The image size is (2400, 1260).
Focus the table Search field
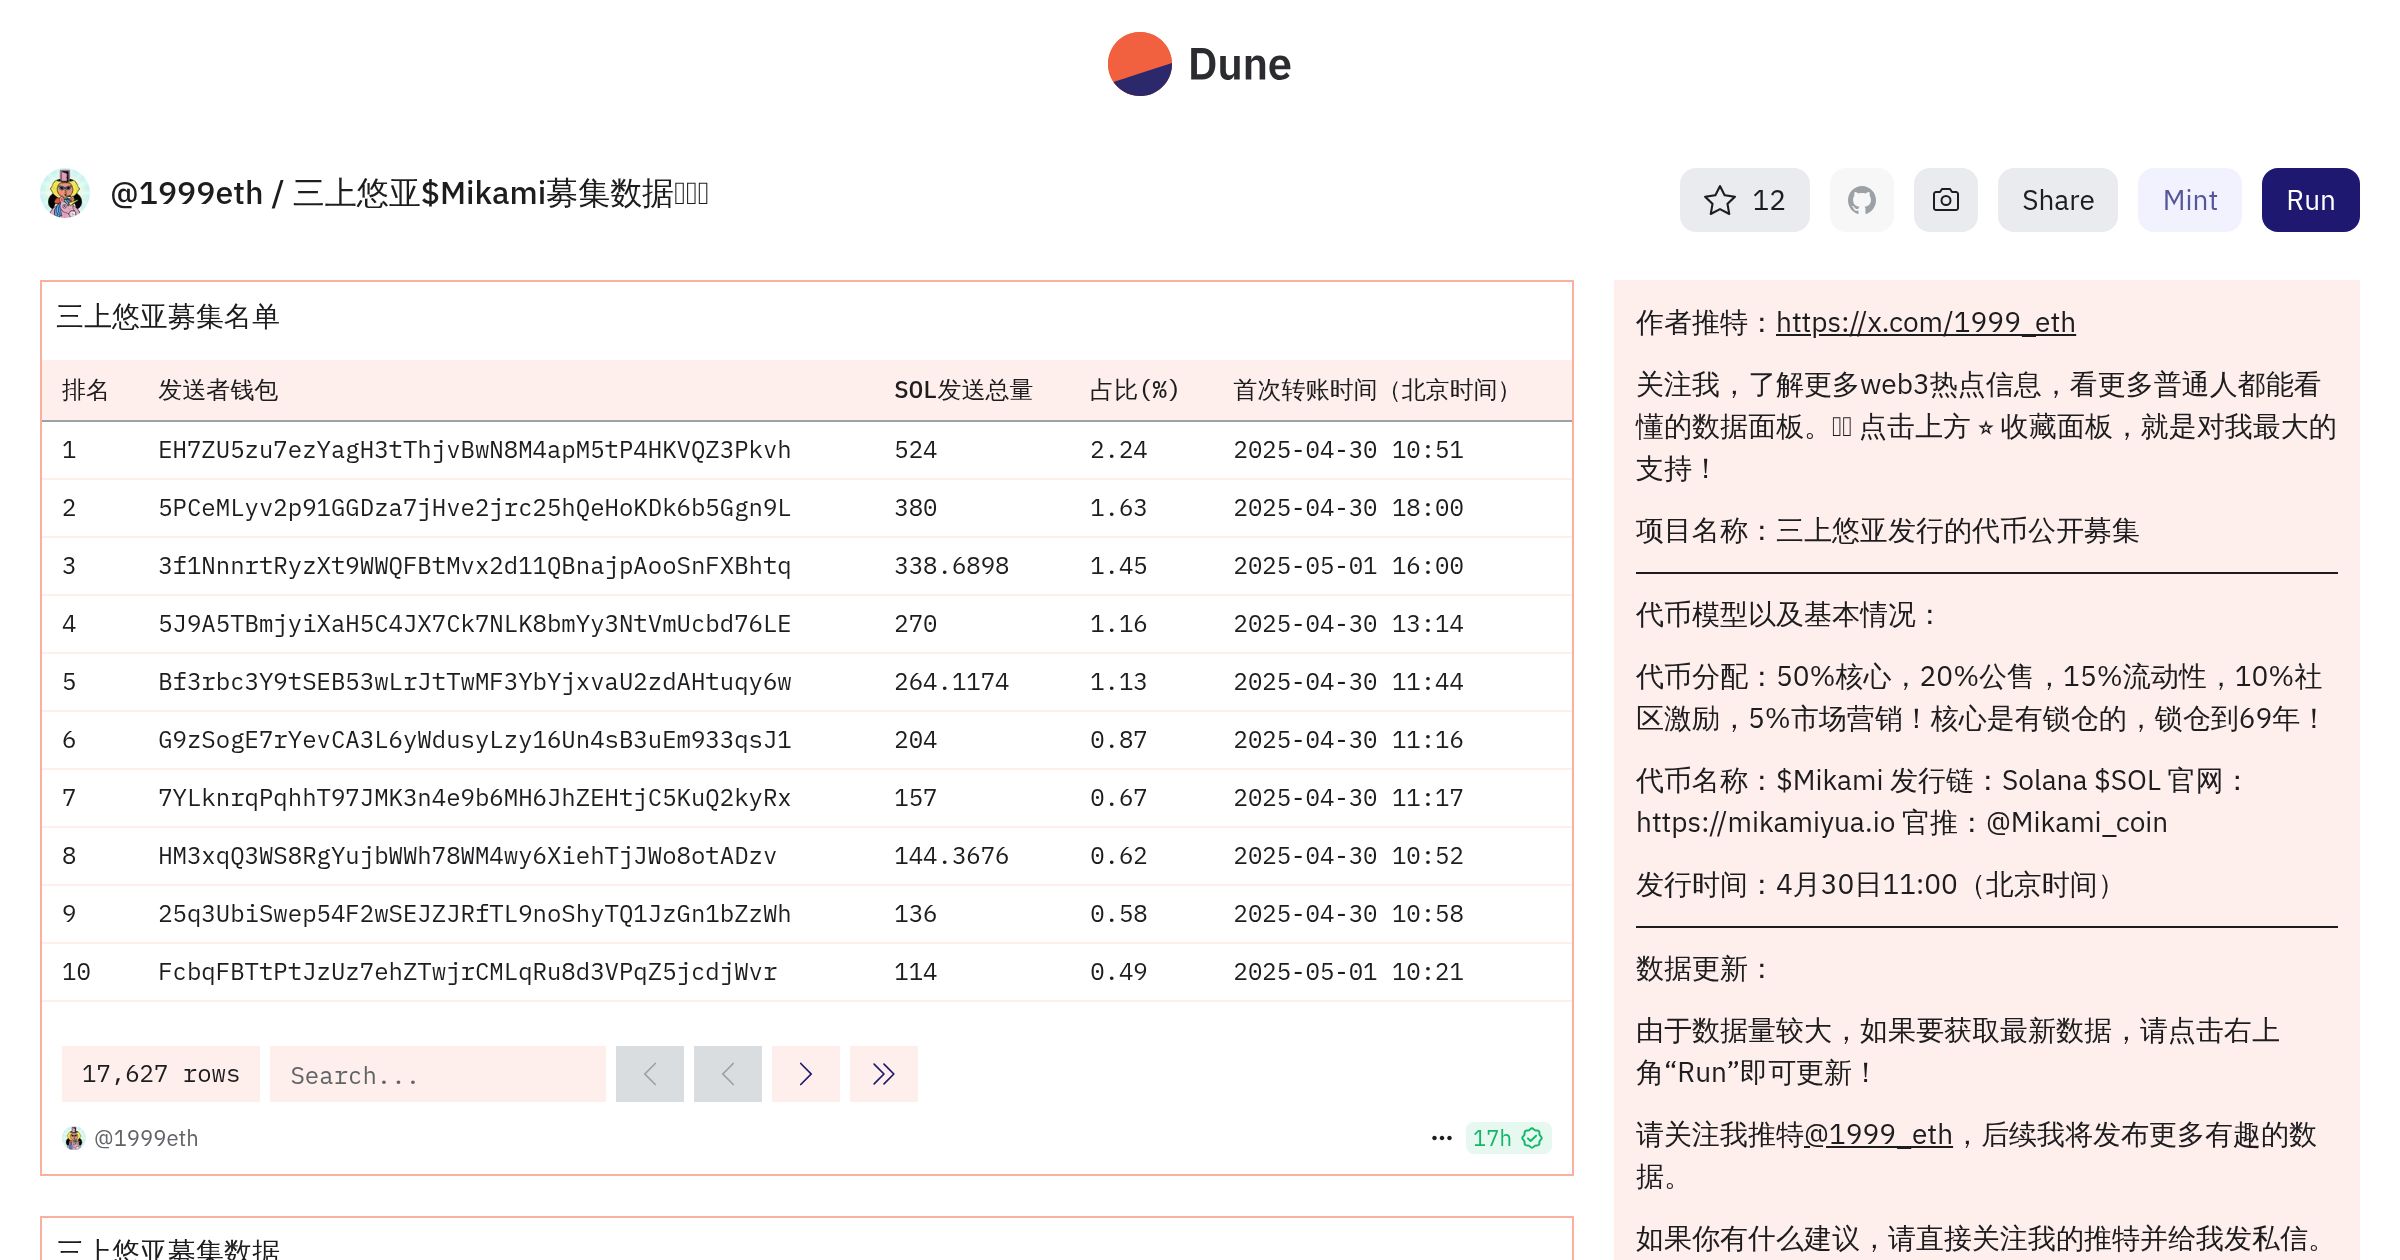tap(437, 1074)
